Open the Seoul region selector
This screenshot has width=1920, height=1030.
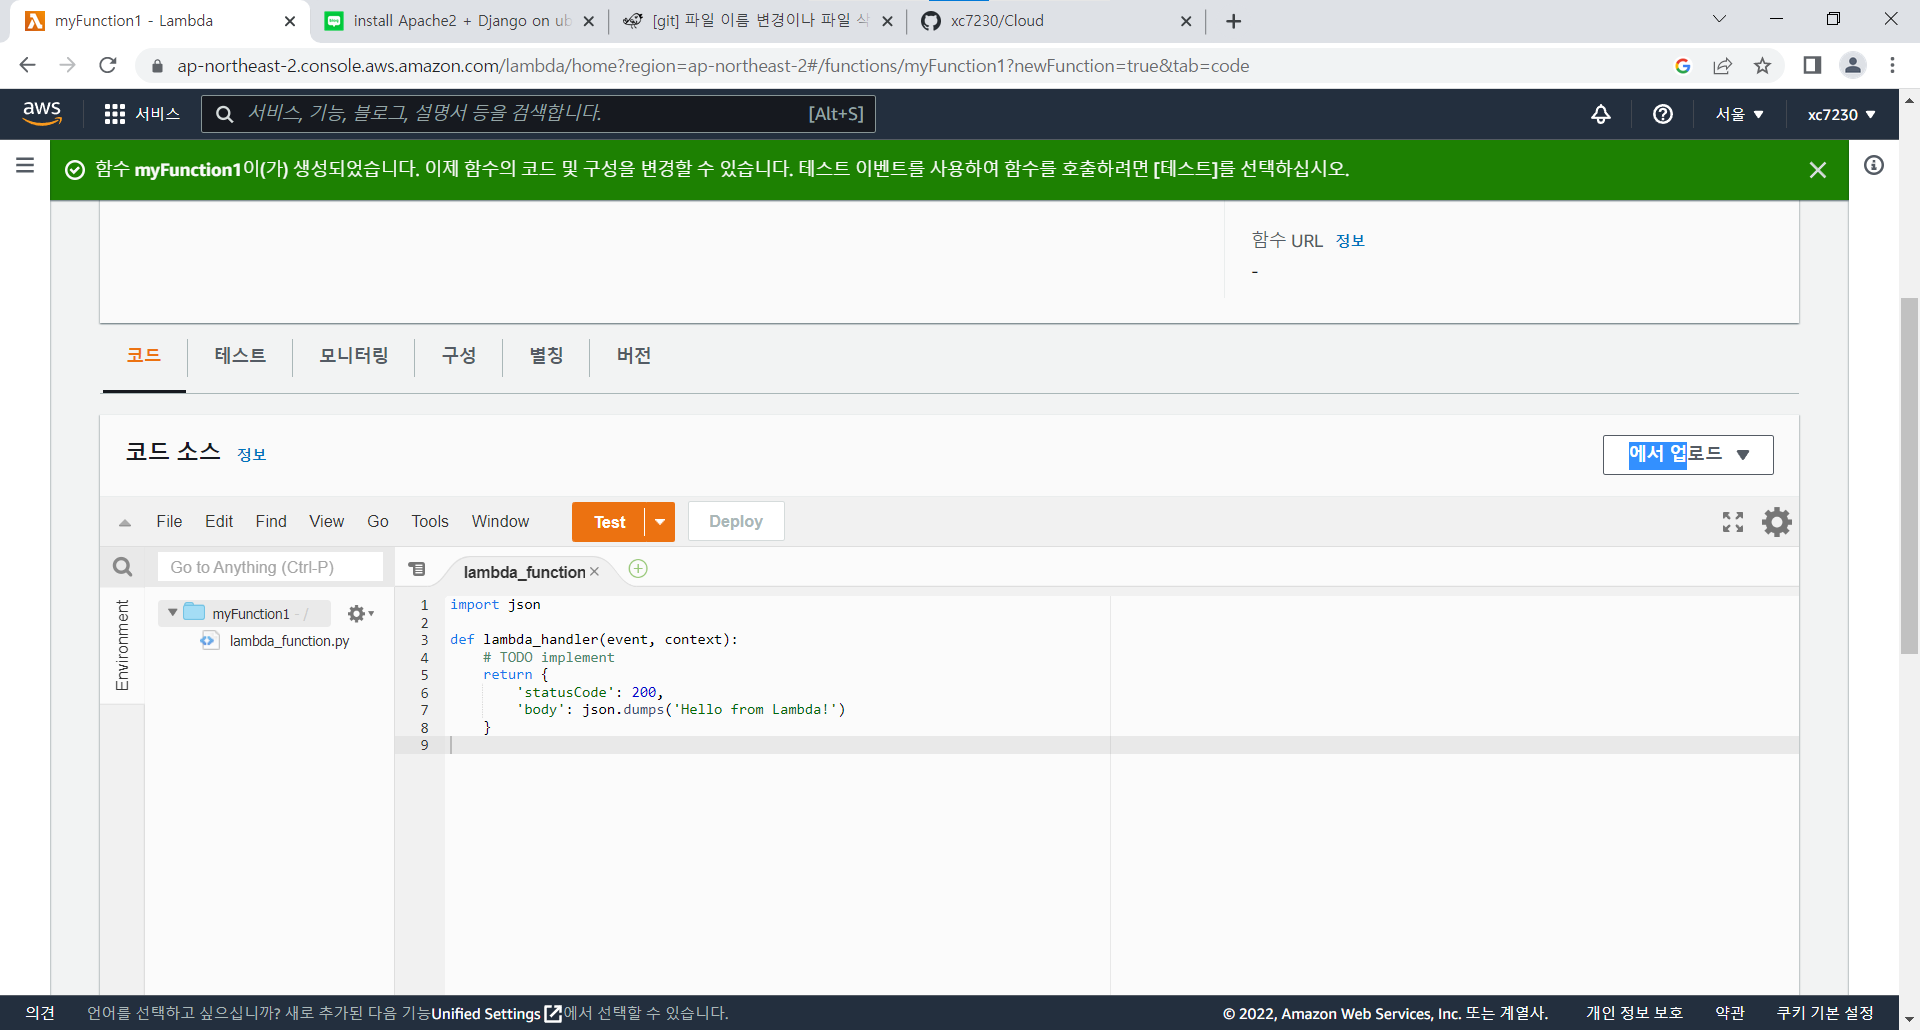[1740, 114]
